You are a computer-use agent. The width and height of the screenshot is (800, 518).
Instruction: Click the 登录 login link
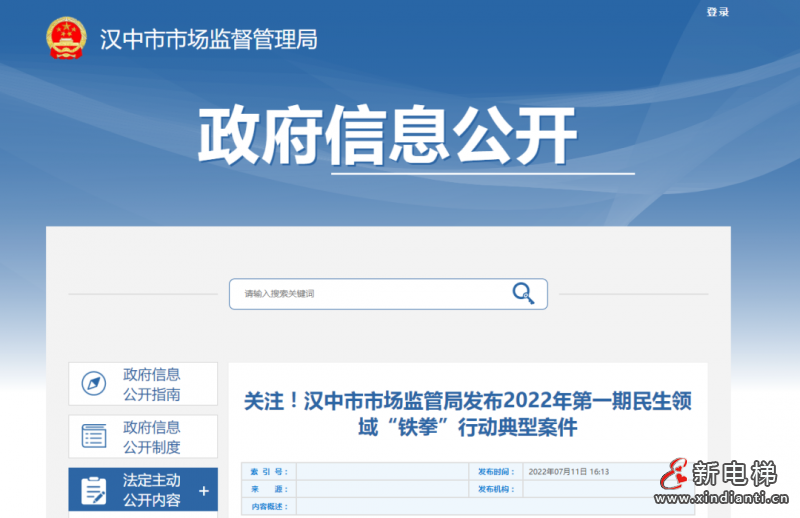pos(717,12)
